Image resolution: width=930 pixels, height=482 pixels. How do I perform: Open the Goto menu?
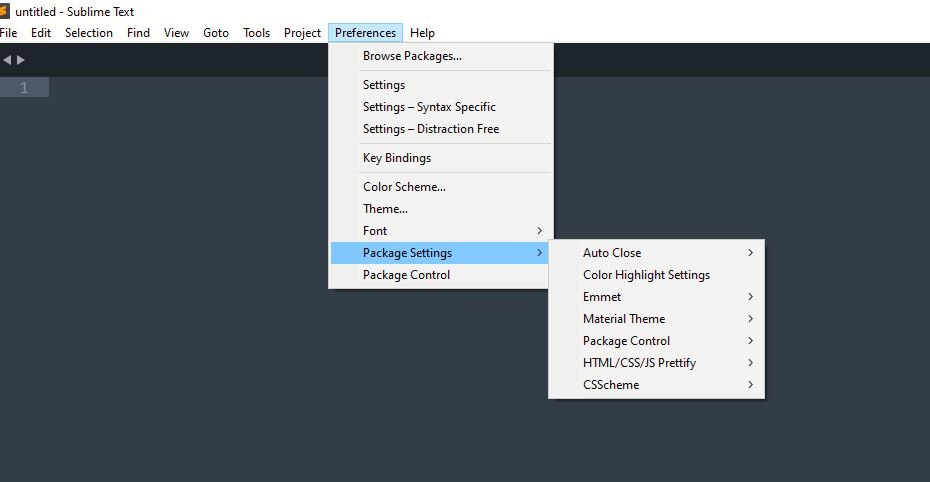tap(216, 33)
